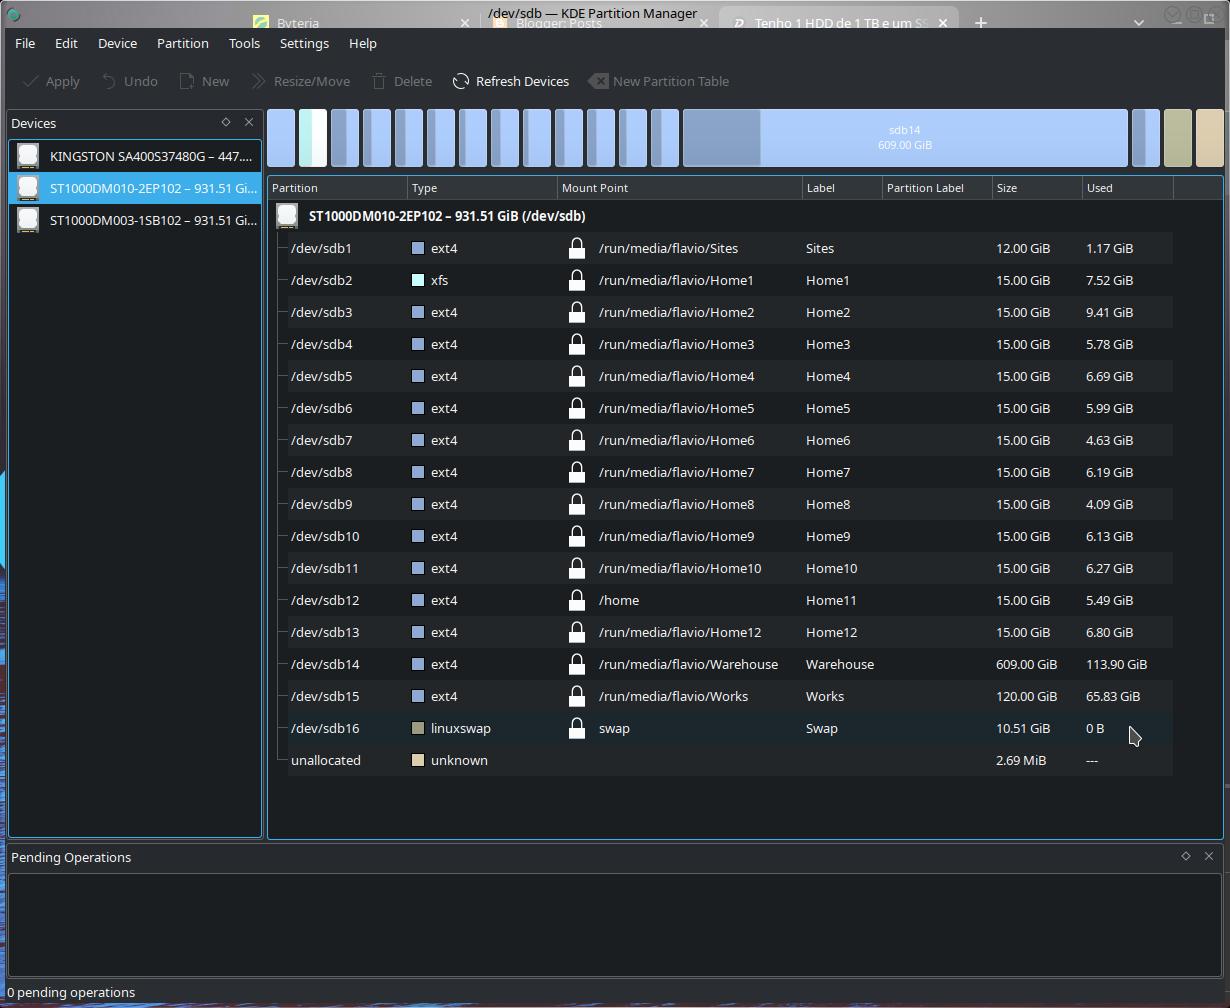Image resolution: width=1230 pixels, height=1008 pixels.
Task: Click the lock icon in /dev/sdb12 row
Action: 576,600
